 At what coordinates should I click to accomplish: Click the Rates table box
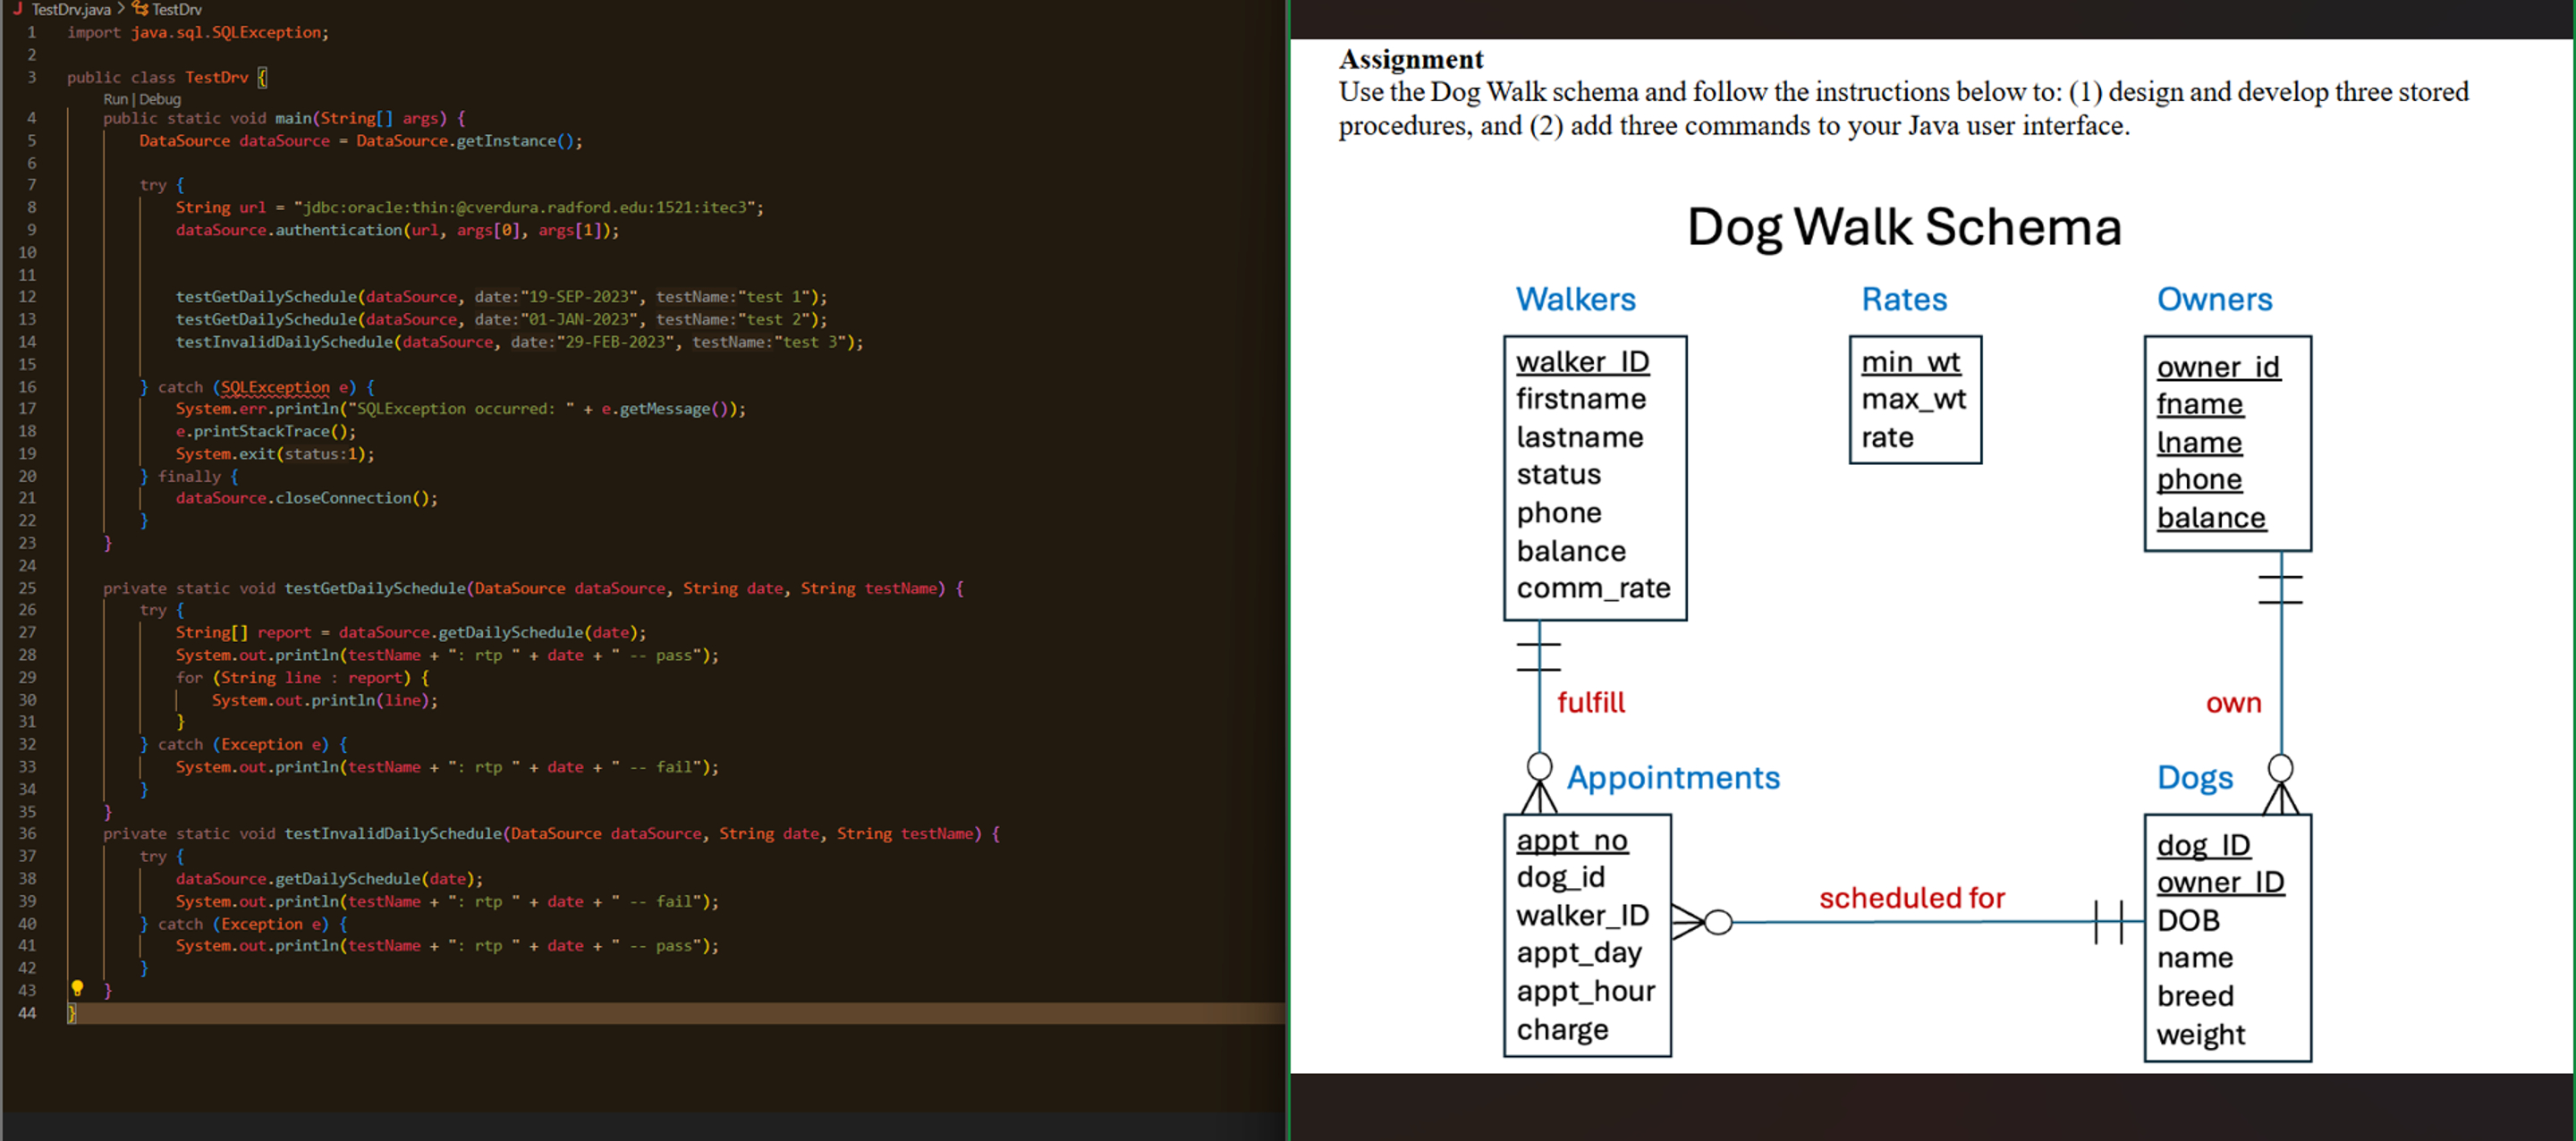pos(1914,400)
